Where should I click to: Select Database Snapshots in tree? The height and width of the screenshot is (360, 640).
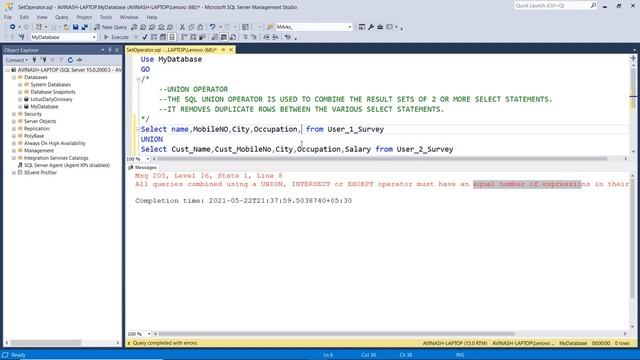53,92
